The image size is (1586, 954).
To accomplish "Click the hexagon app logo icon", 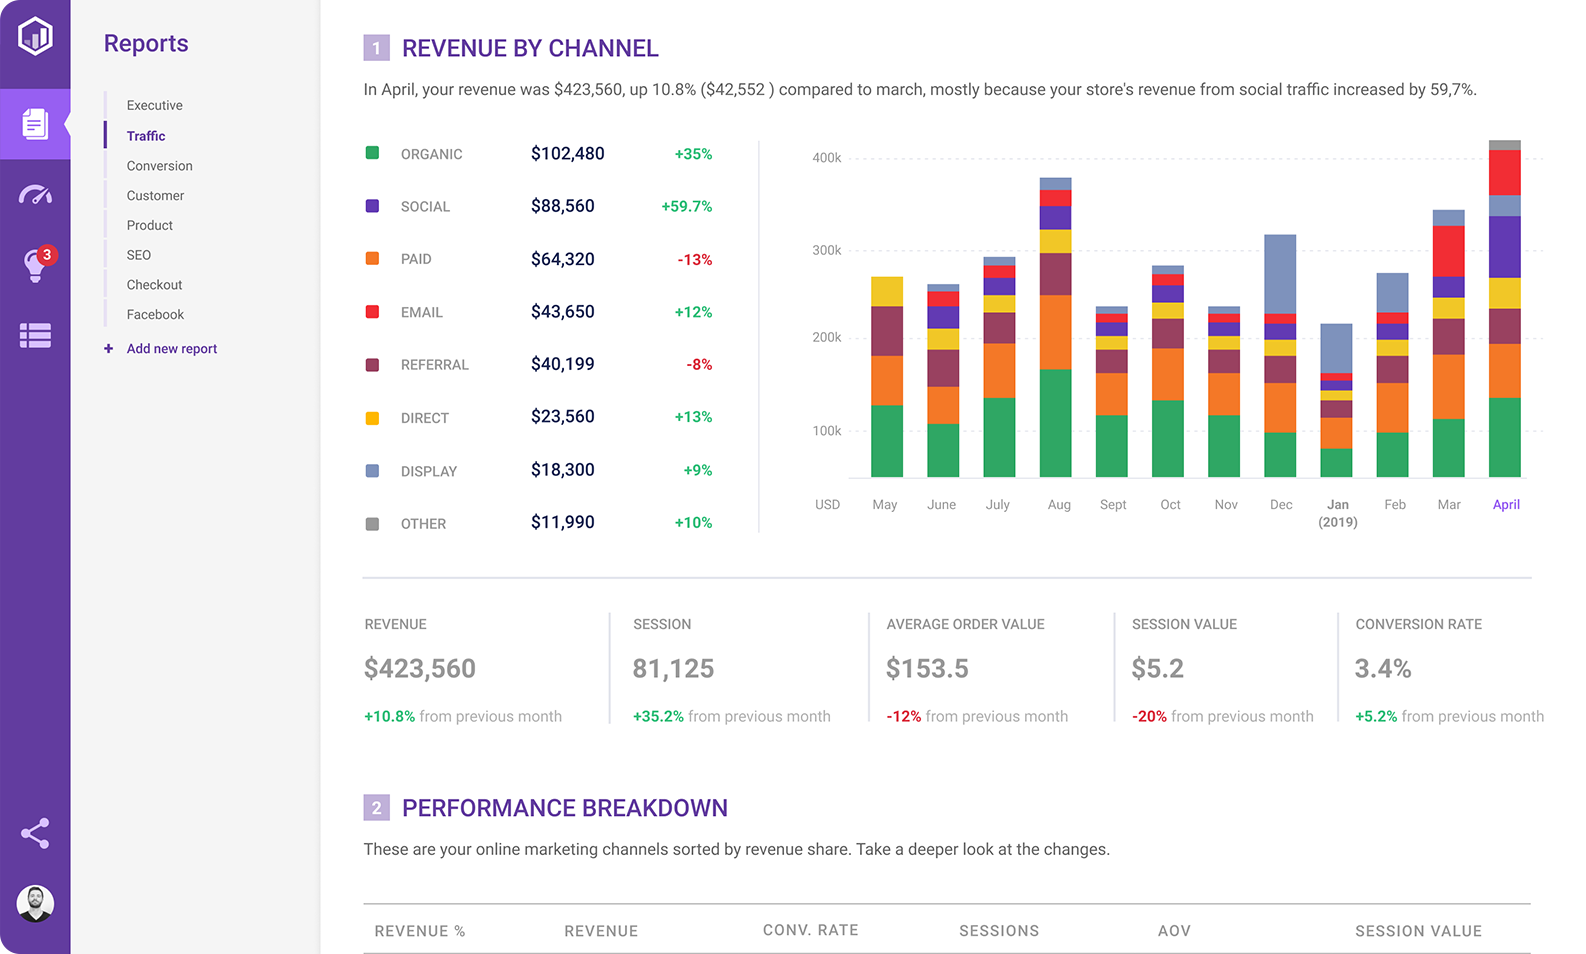I will point(35,37).
